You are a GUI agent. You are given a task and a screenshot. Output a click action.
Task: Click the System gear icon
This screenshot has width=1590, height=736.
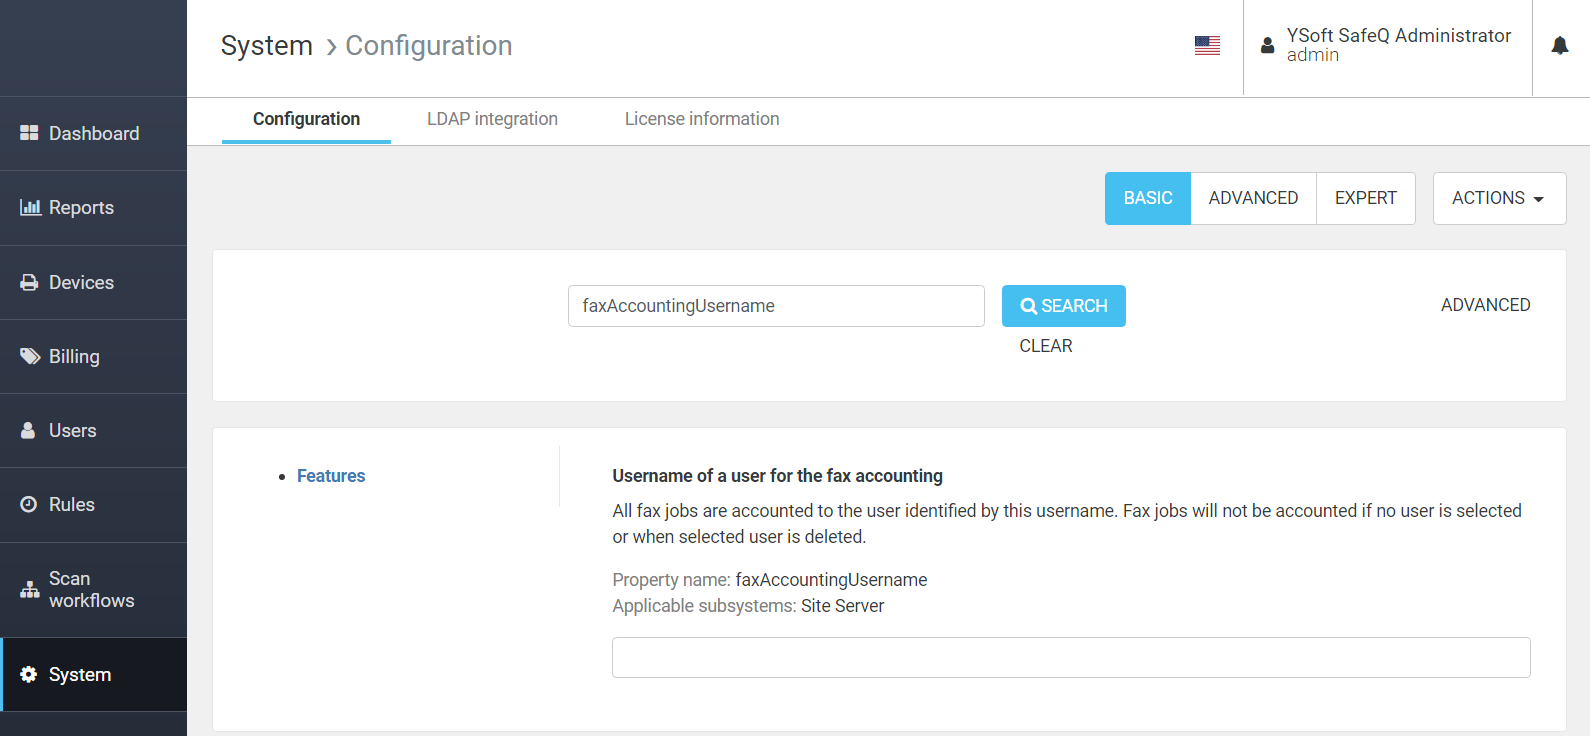click(x=29, y=674)
